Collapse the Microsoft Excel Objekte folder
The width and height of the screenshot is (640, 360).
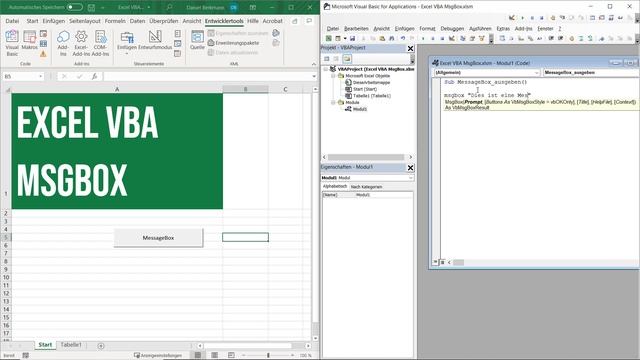333,76
